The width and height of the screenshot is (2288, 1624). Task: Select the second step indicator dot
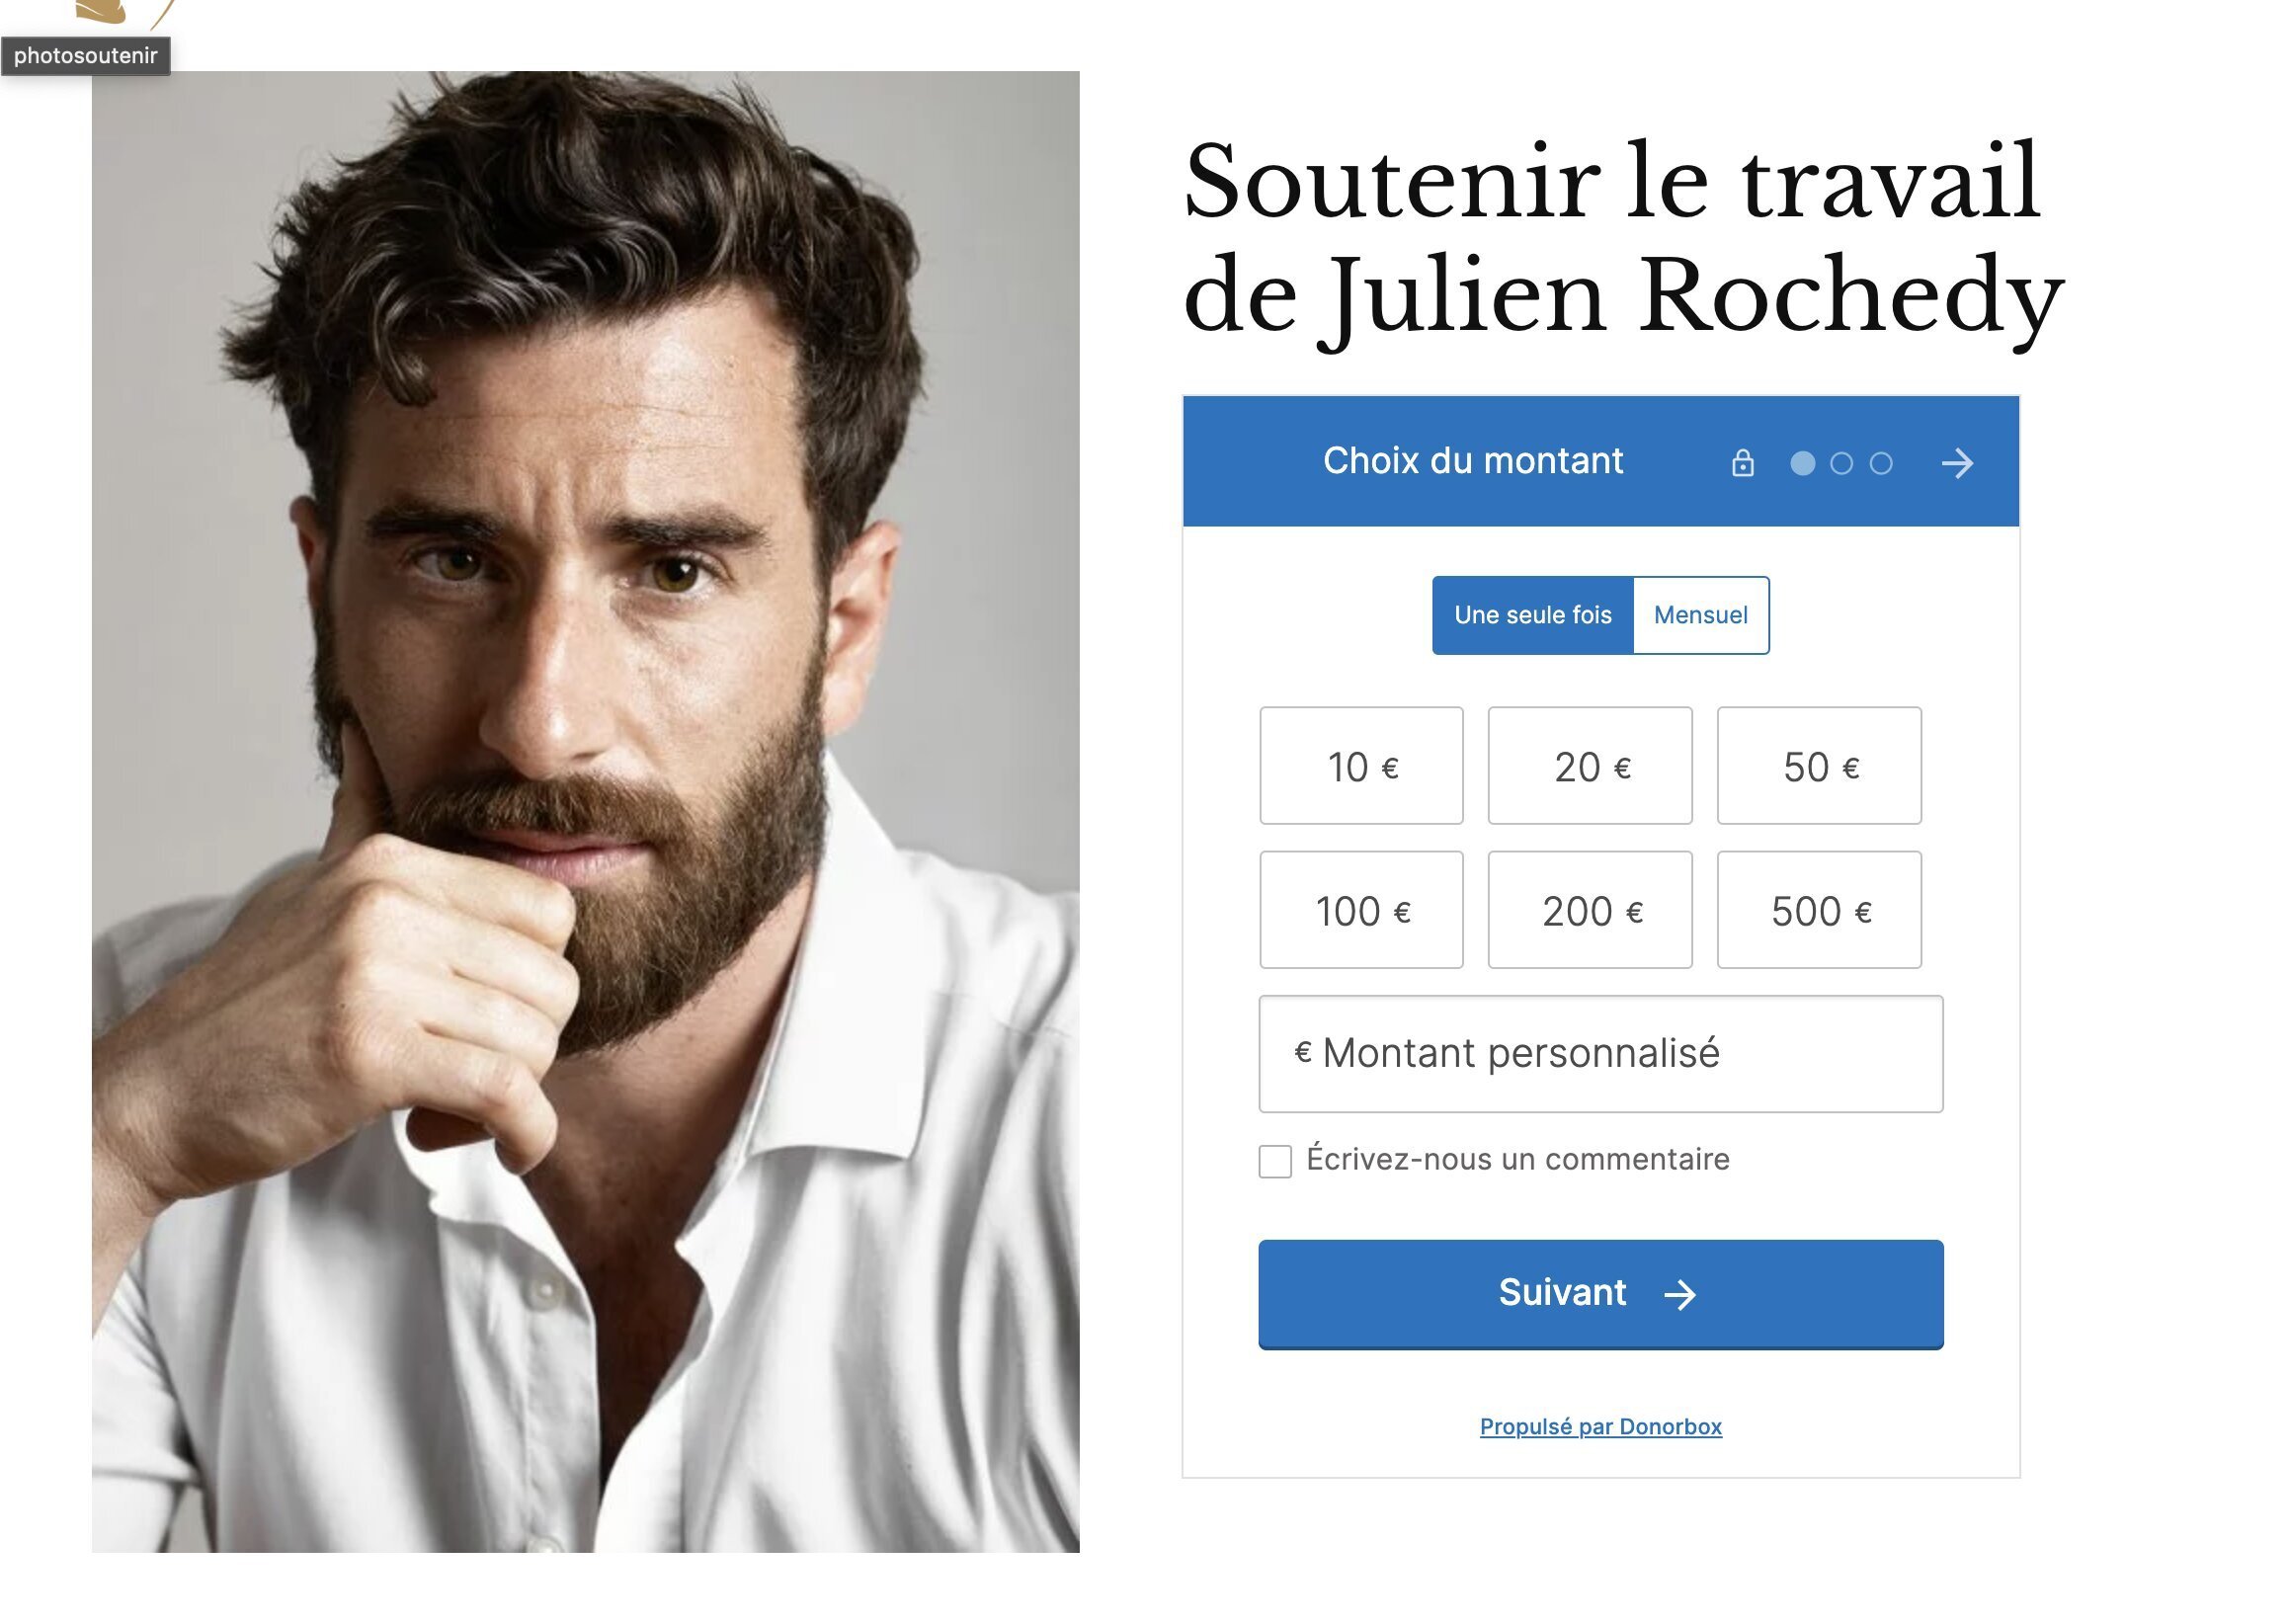[1841, 463]
